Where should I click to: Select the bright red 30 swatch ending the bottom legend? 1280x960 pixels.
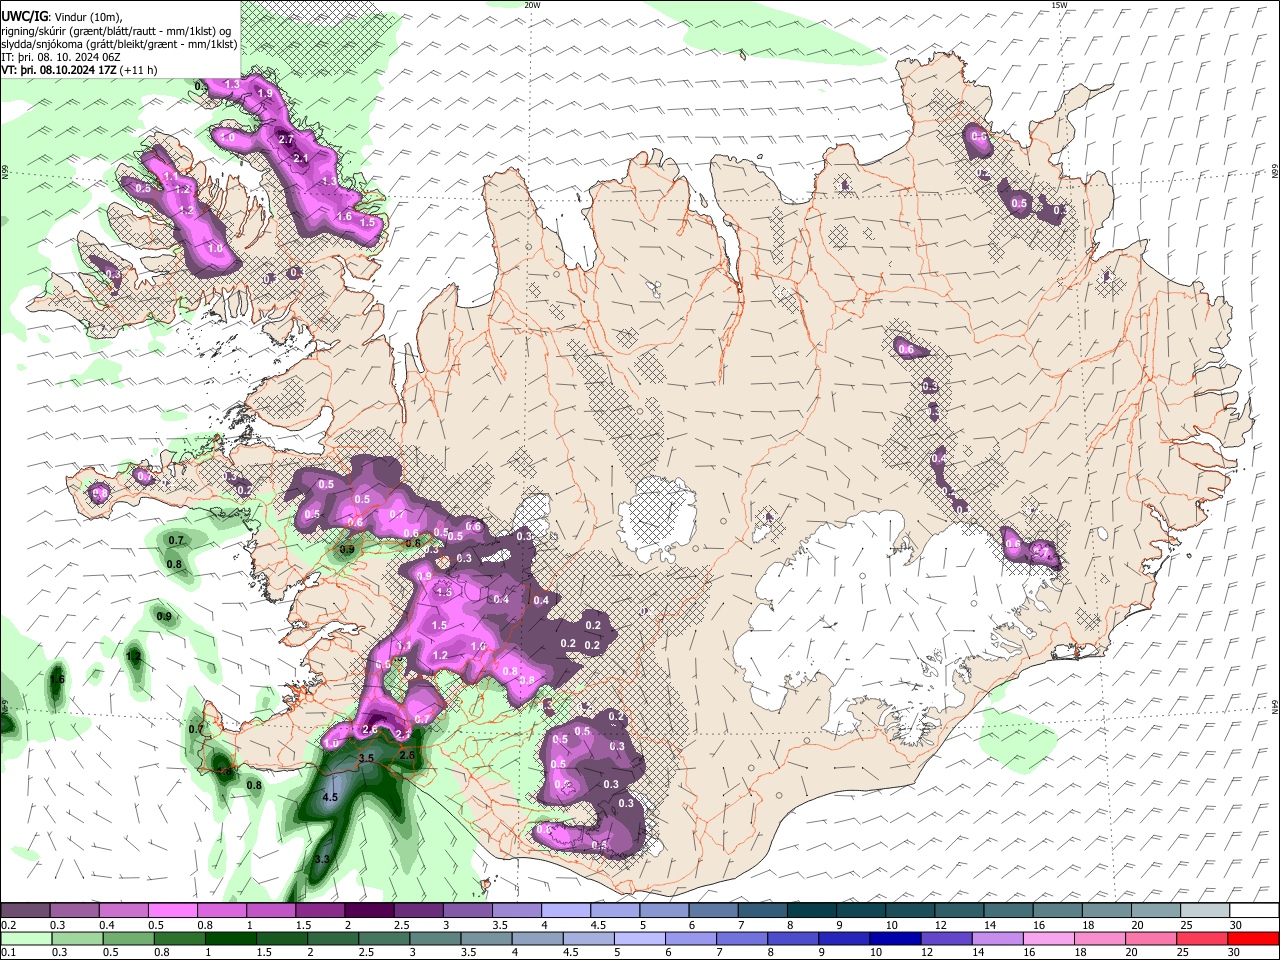[x=1252, y=938]
